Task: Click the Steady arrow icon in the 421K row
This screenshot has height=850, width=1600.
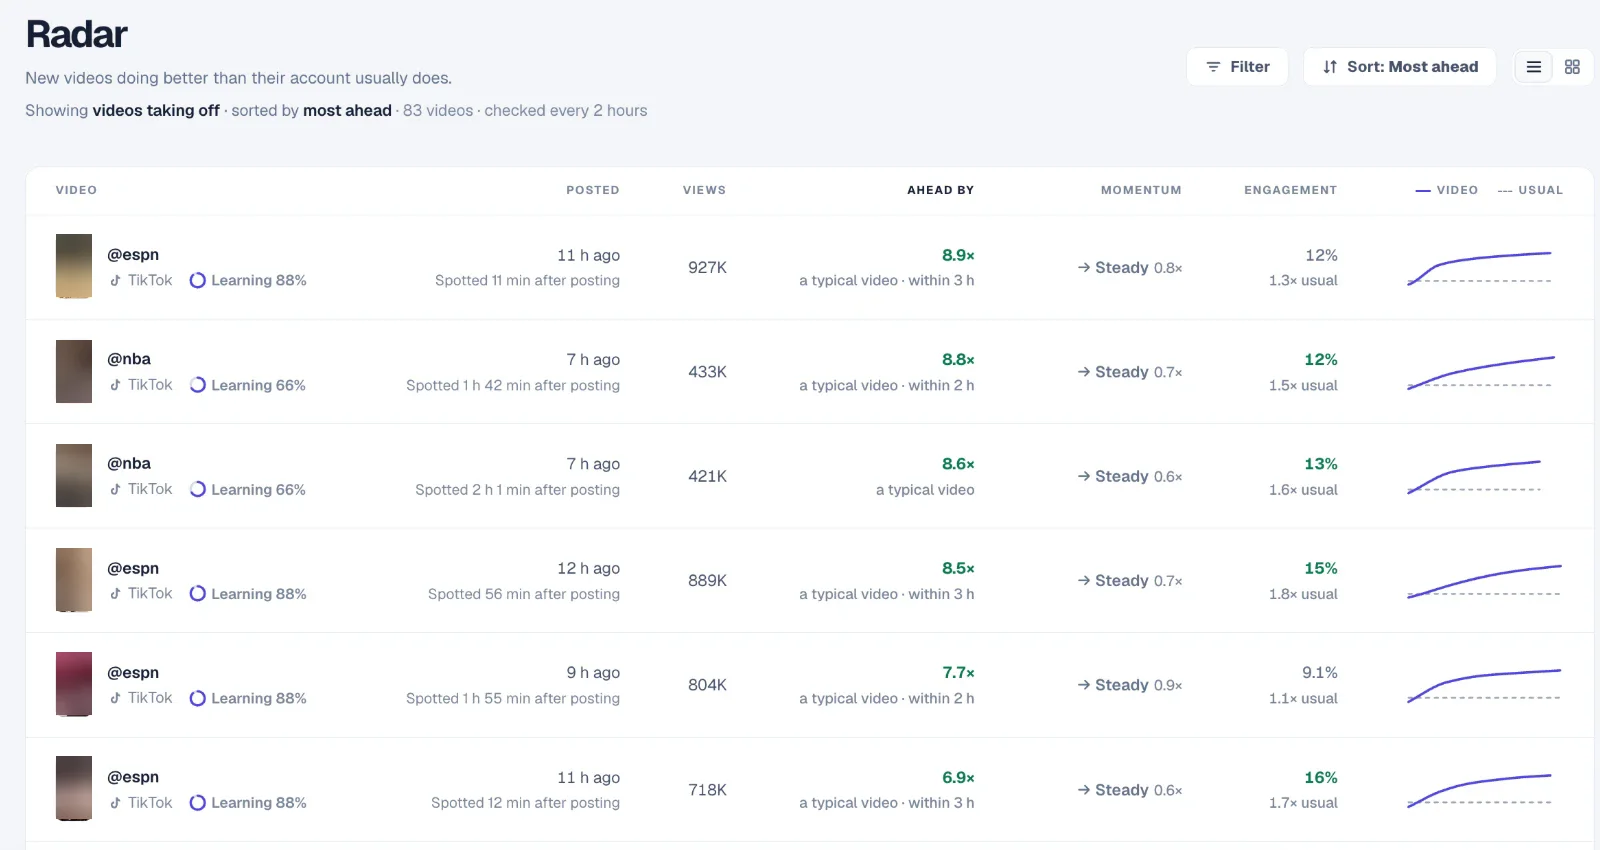Action: 1084,476
